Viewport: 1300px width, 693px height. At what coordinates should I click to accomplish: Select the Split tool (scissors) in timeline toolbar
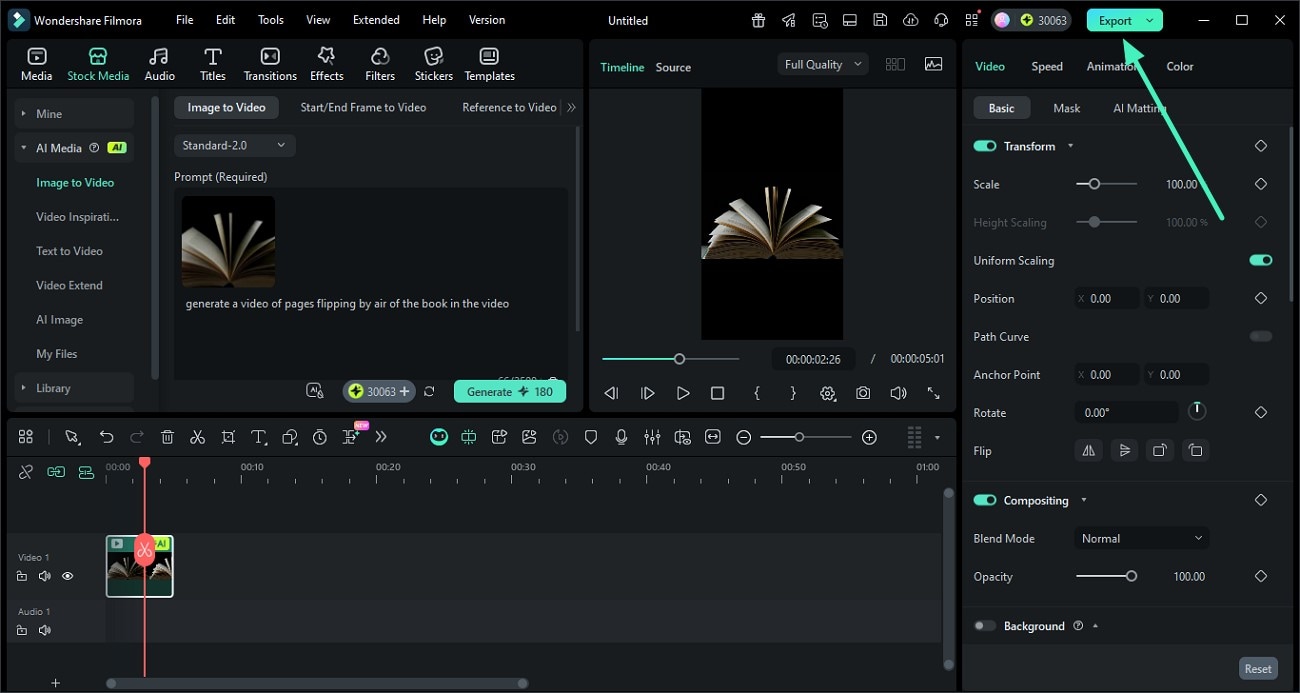[197, 437]
